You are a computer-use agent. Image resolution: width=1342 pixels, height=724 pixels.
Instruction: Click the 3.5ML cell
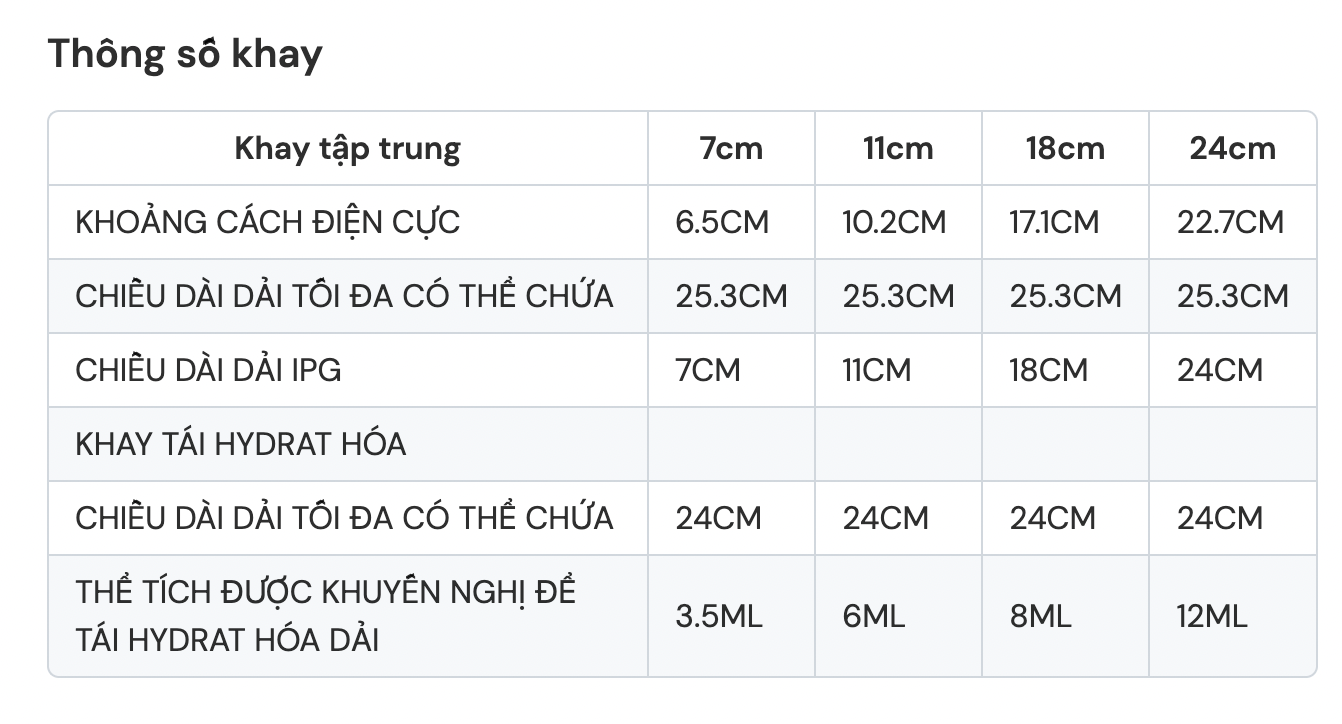(x=718, y=616)
